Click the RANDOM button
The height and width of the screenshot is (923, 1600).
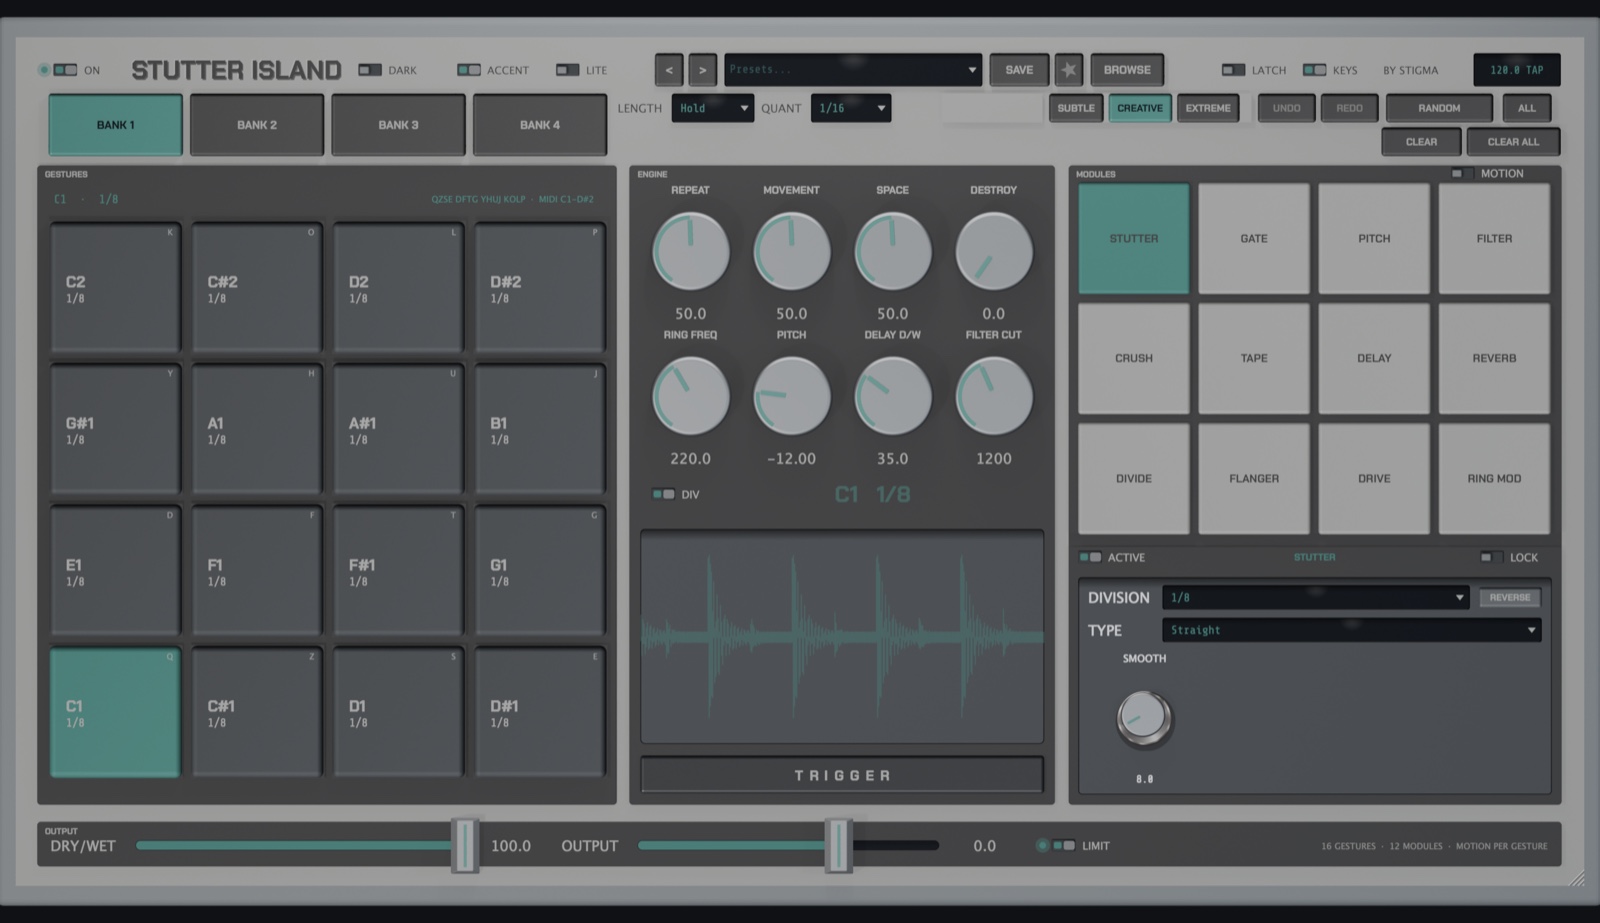[x=1439, y=108]
